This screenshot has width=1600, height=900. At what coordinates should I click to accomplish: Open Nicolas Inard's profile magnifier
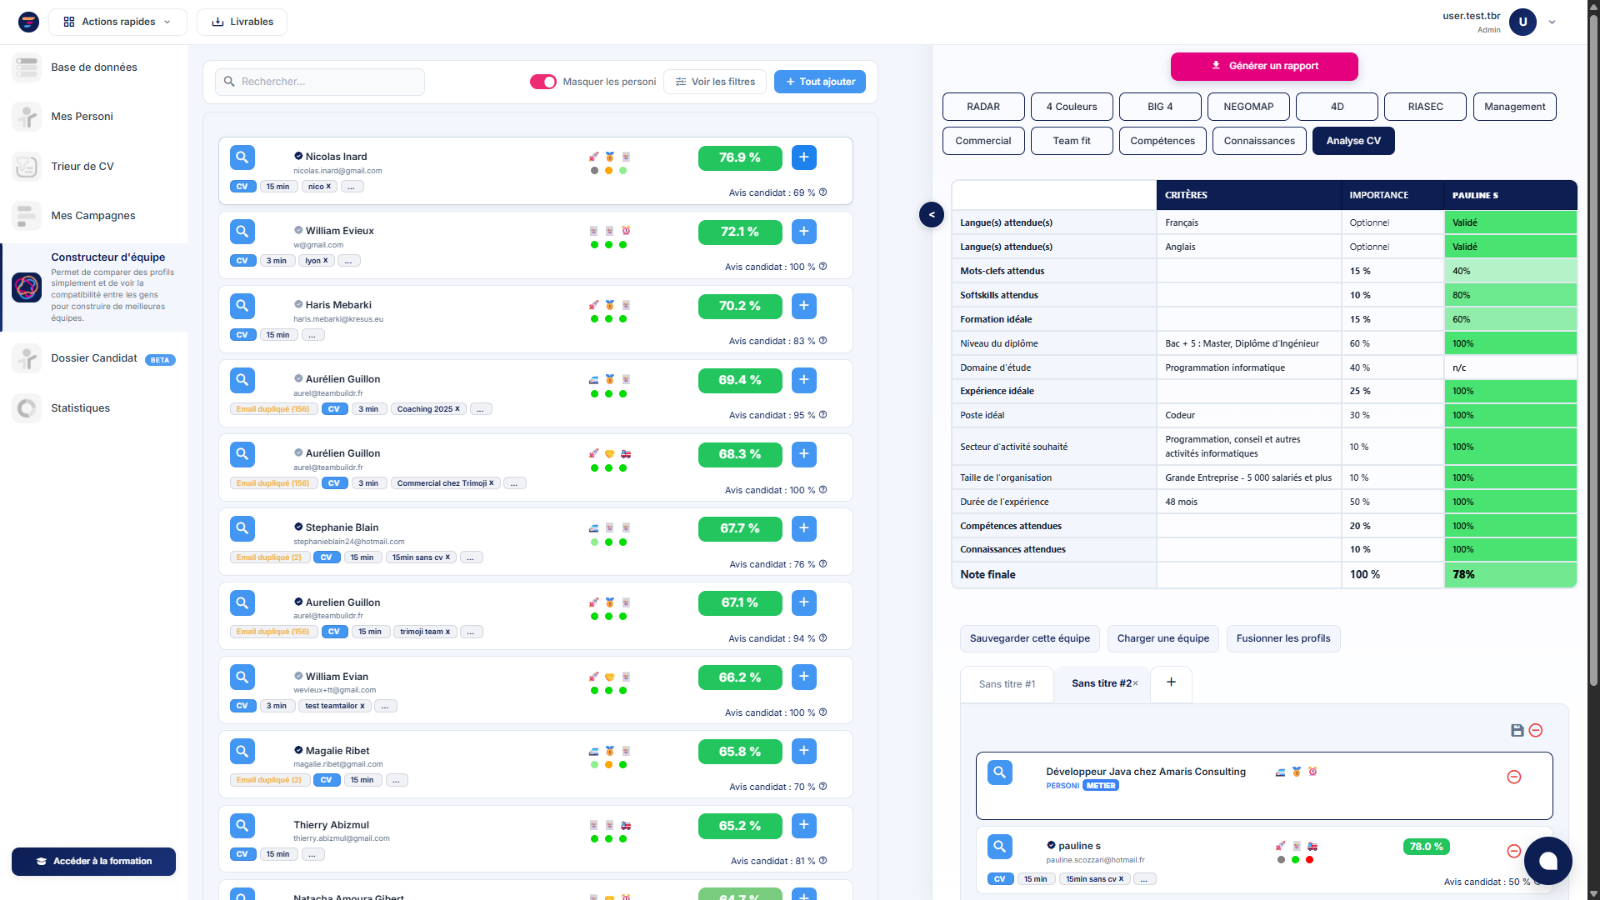242,157
